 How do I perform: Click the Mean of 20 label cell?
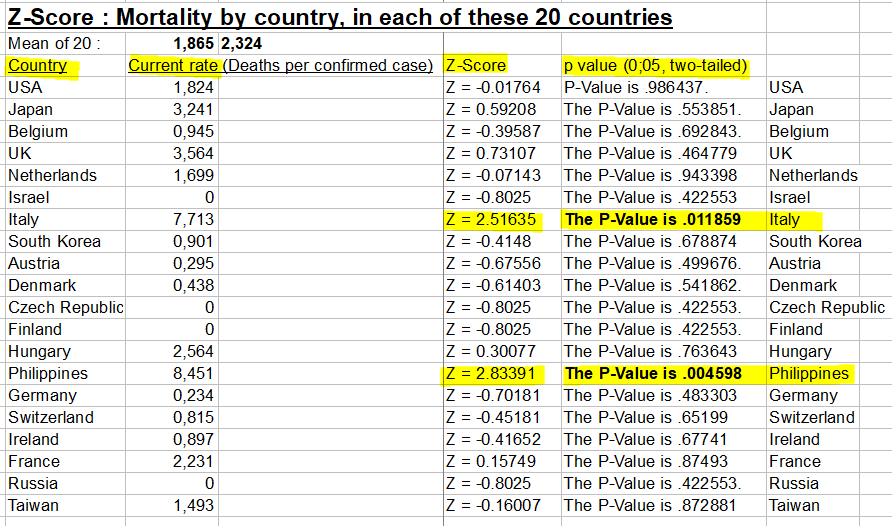click(x=66, y=43)
